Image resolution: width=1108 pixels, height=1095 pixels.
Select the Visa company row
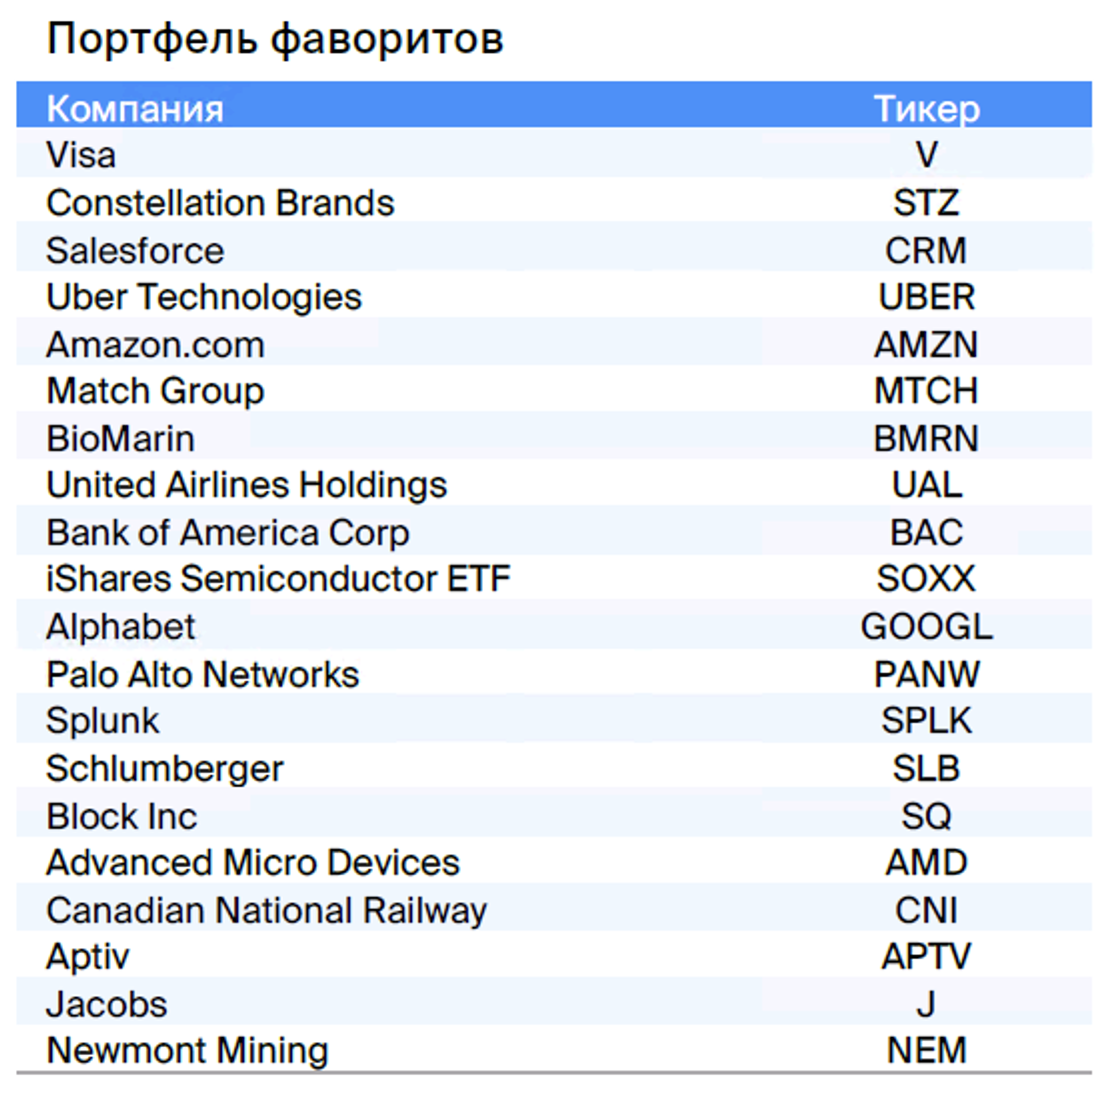coord(554,155)
